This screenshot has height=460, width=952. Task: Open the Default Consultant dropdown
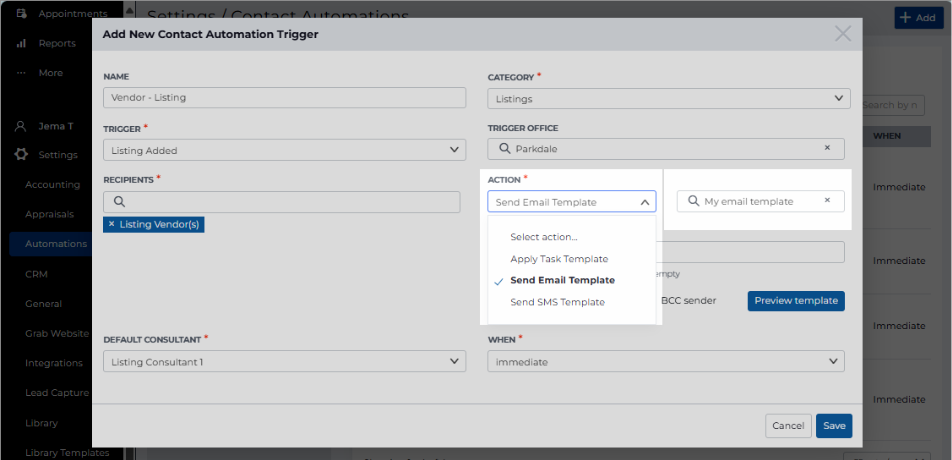pos(285,361)
